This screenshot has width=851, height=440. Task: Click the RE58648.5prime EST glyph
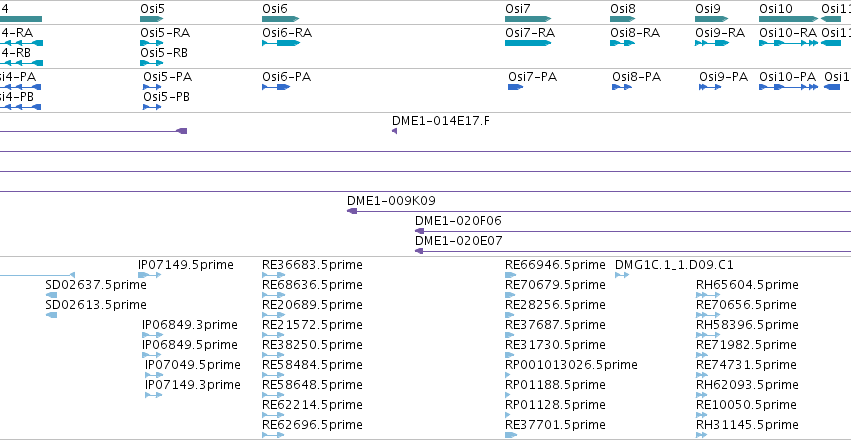click(274, 395)
